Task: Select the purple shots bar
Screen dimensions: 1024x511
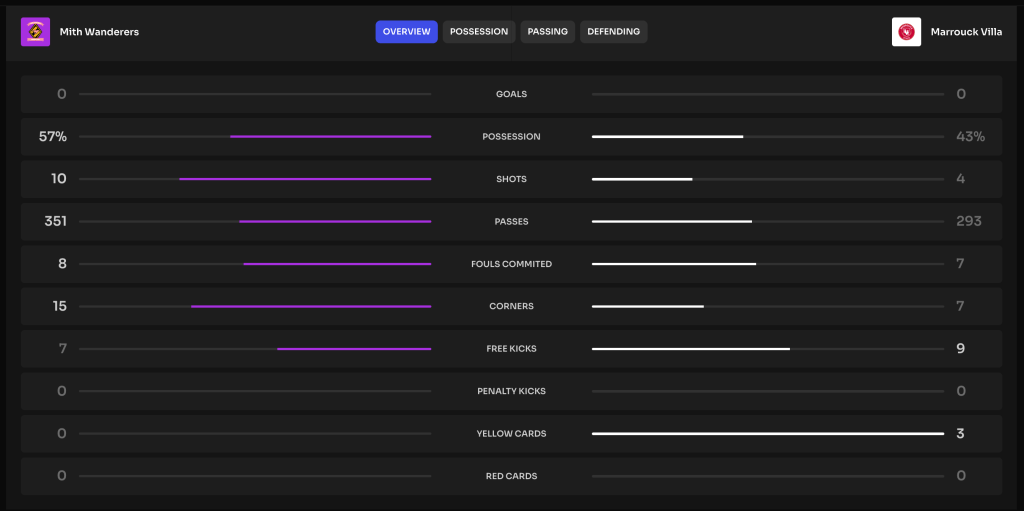Action: (x=305, y=179)
